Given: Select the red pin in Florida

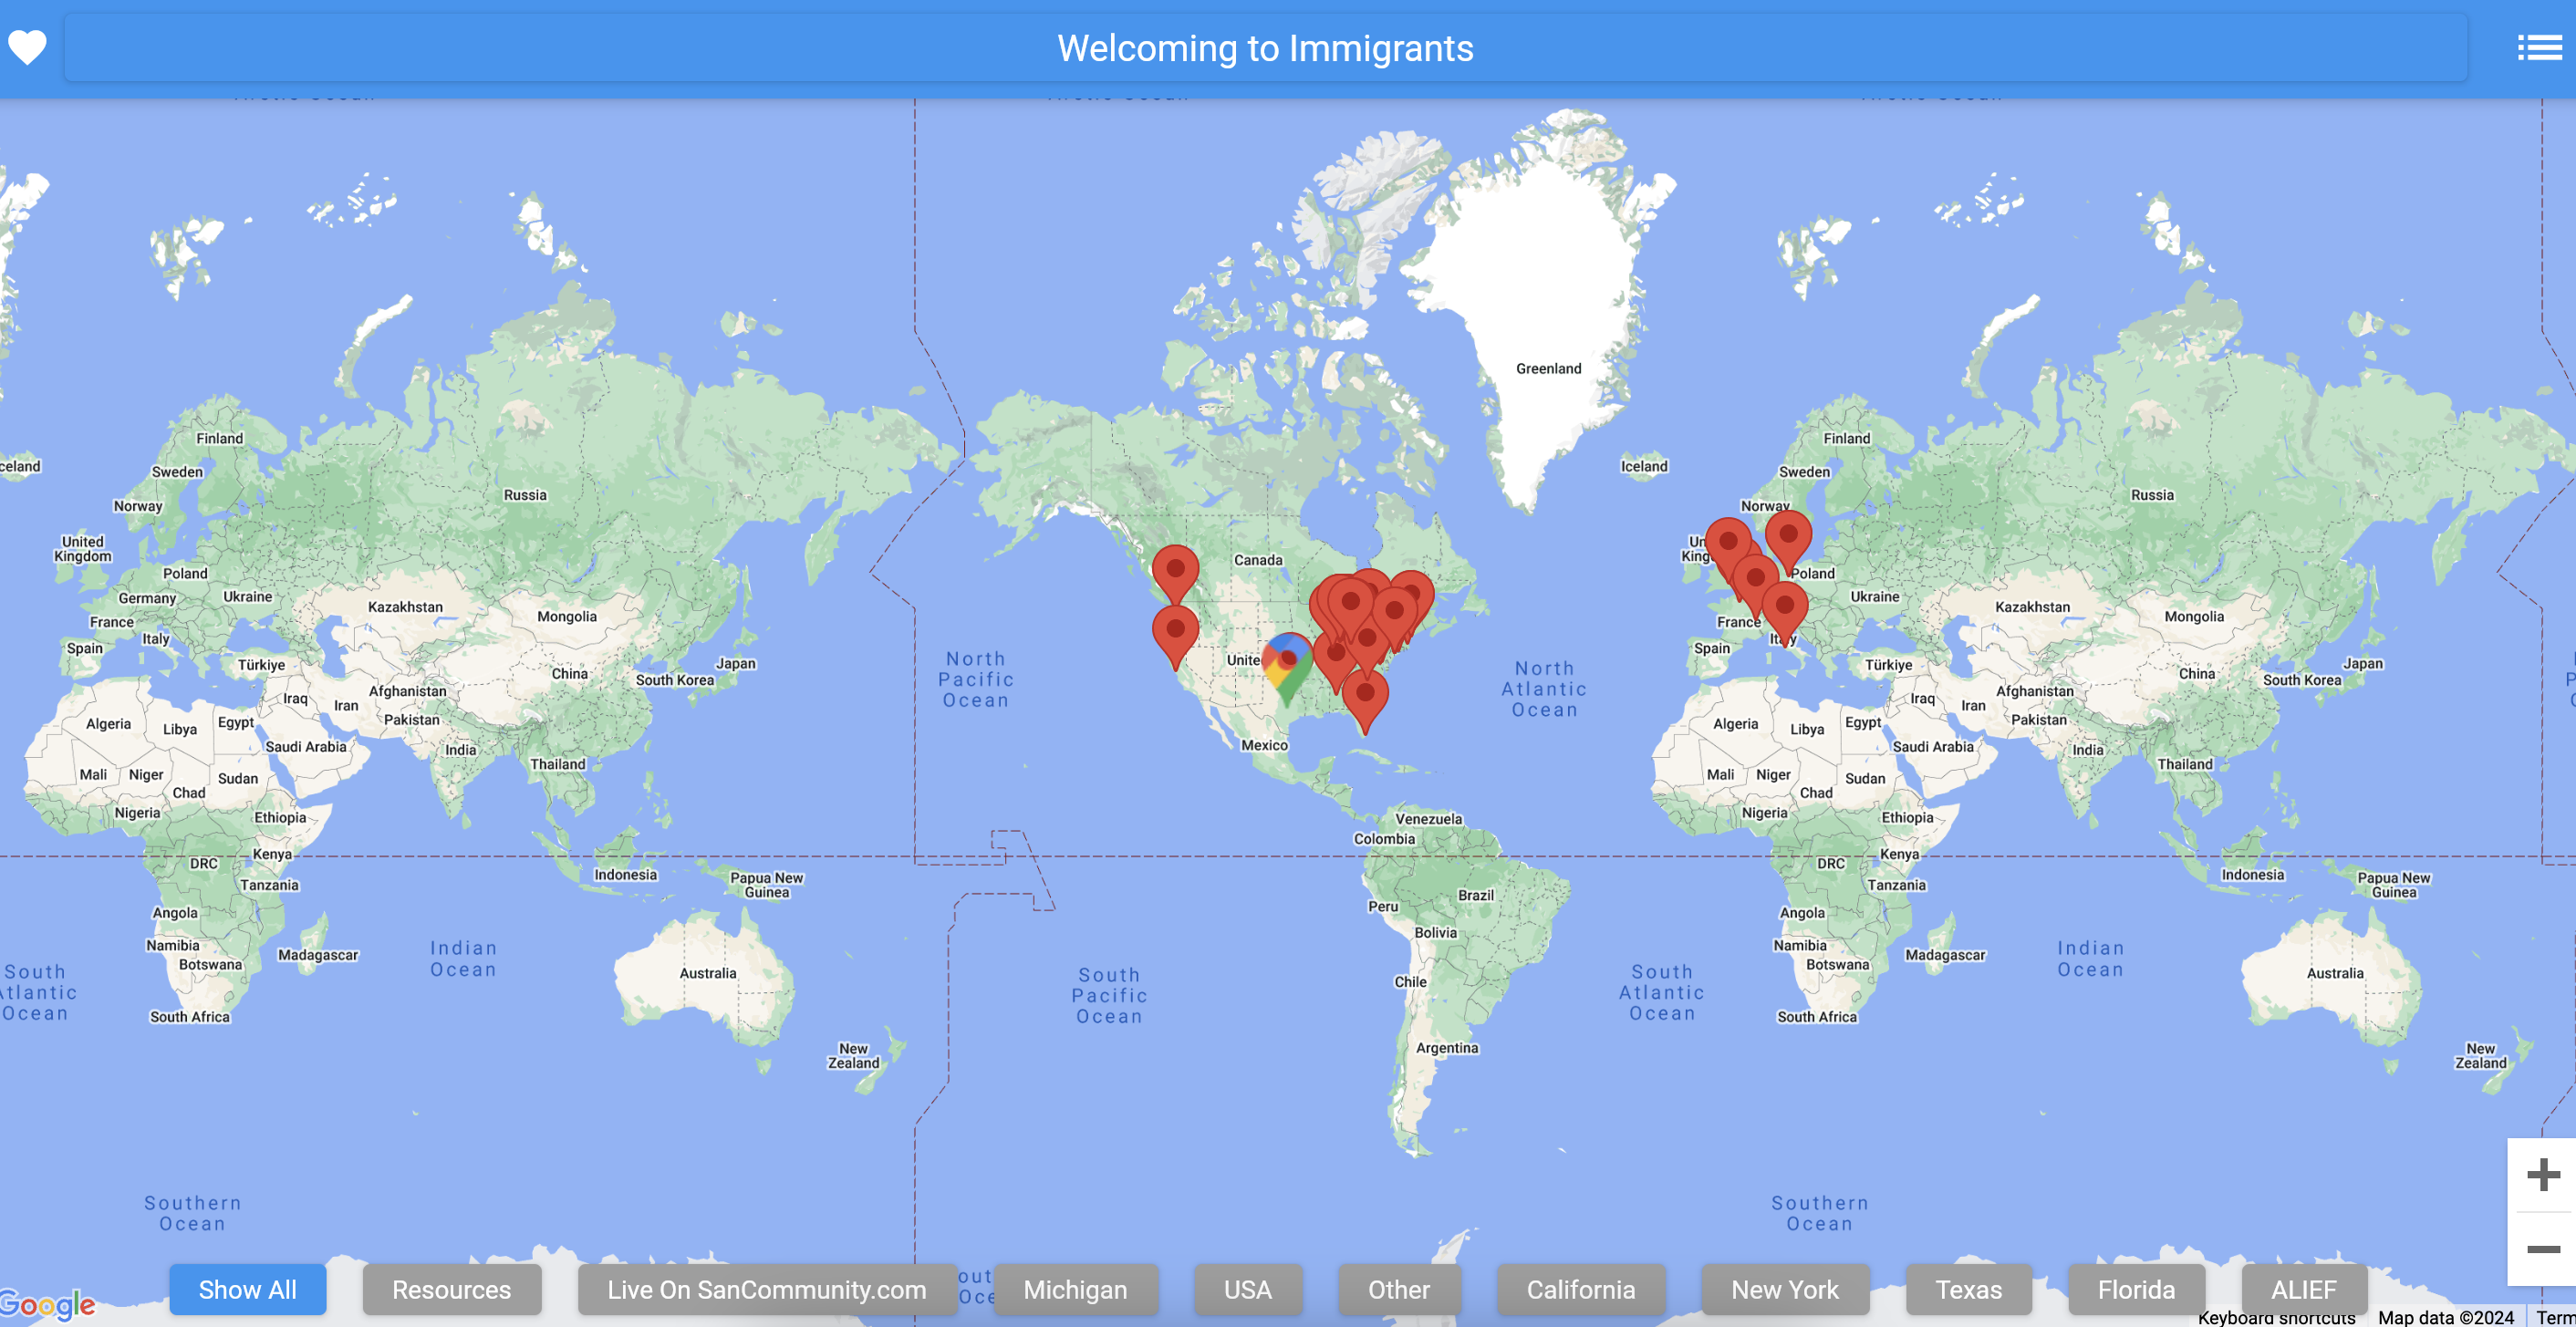Looking at the screenshot, I should (x=1365, y=700).
